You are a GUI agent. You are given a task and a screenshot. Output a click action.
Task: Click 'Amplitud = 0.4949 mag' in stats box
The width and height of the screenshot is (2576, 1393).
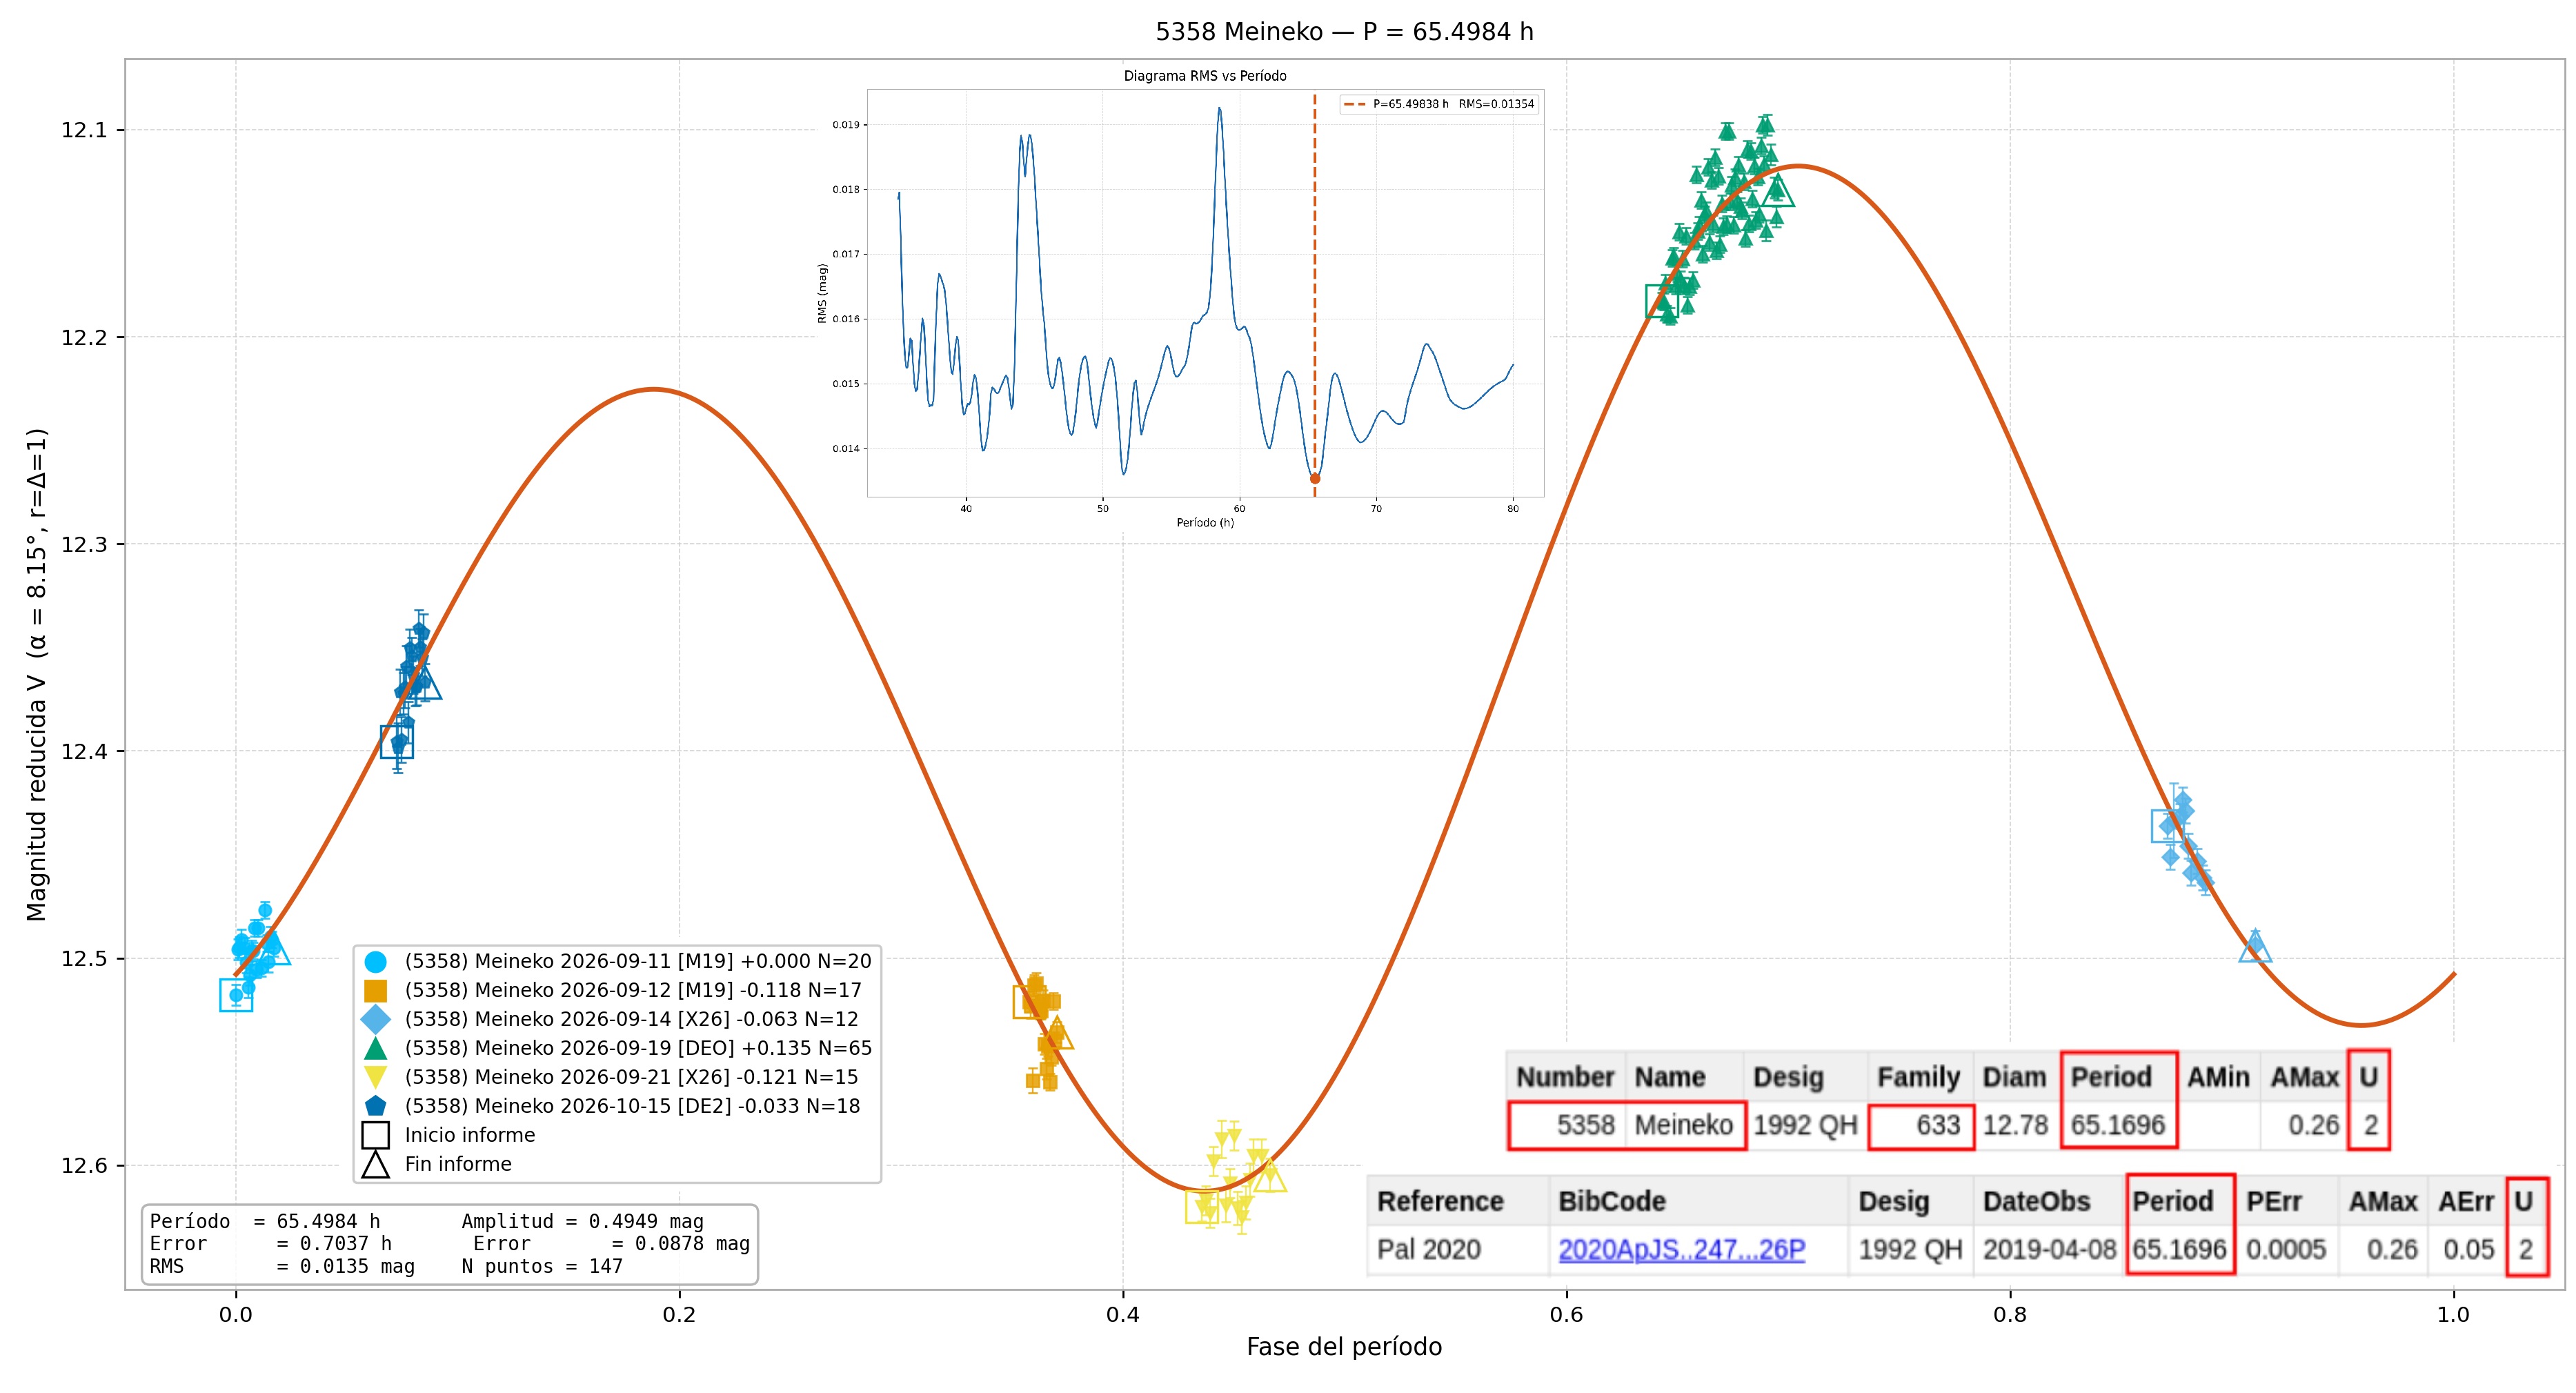pos(583,1222)
